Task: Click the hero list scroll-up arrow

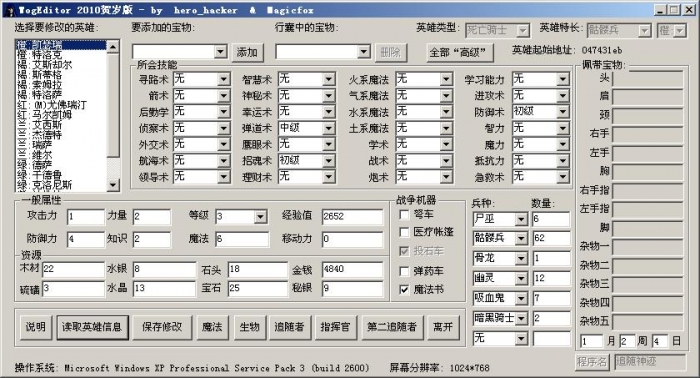Action: tap(113, 46)
